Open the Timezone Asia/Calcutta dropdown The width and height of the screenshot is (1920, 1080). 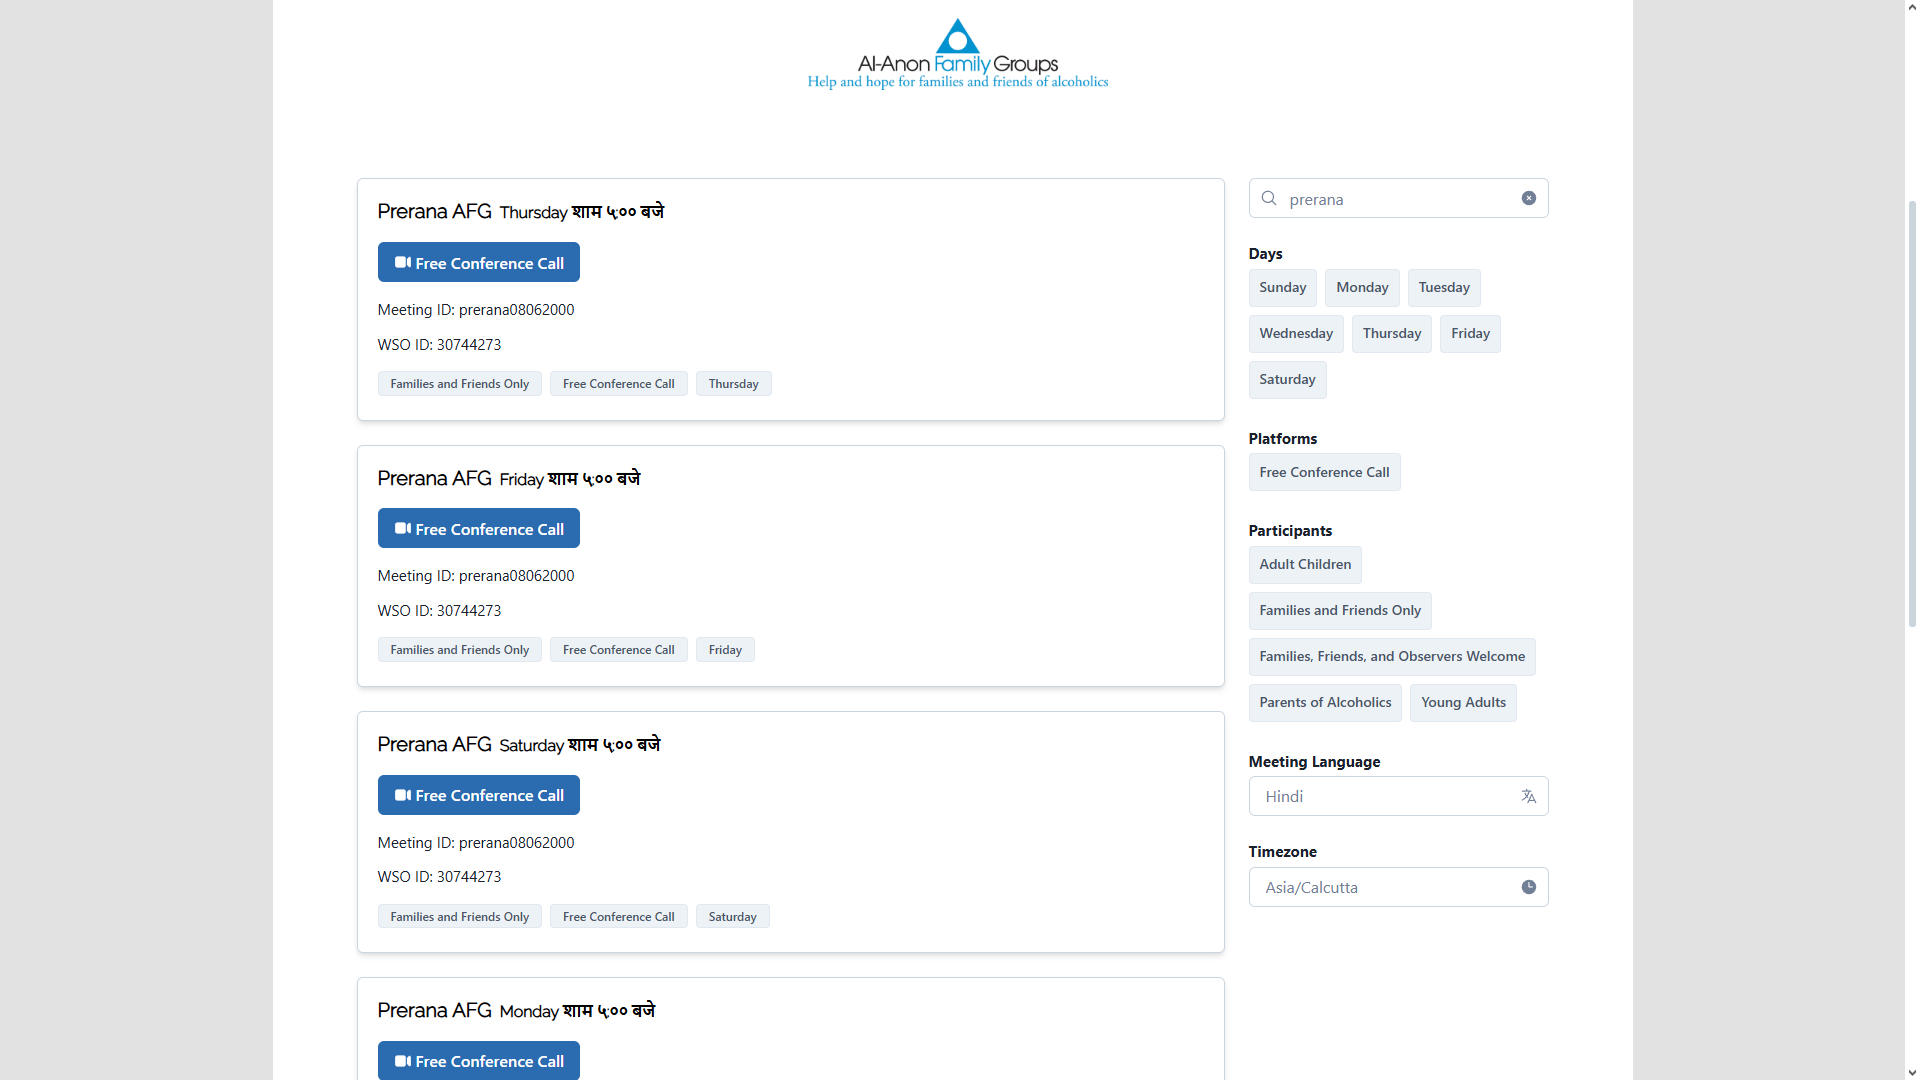[1399, 888]
